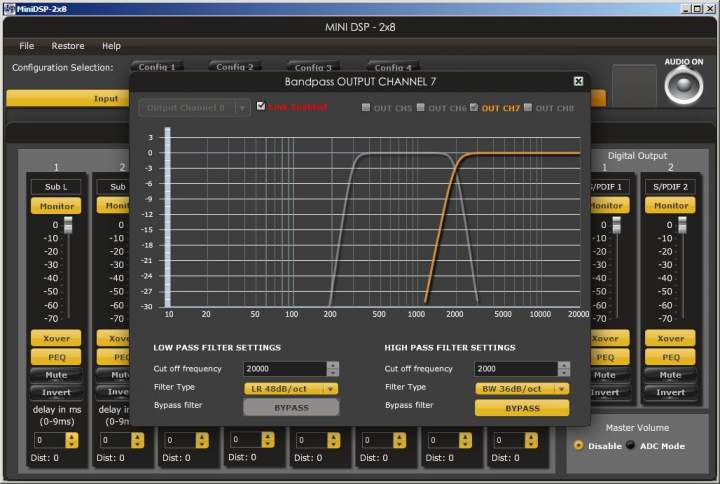720x484 pixels.
Task: Click low pass cut off frequency stepper arrows
Action: pyautogui.click(x=333, y=368)
